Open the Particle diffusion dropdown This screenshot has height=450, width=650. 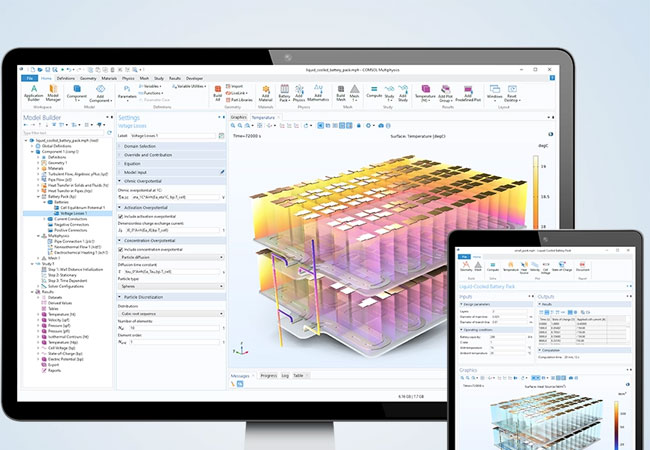point(172,257)
